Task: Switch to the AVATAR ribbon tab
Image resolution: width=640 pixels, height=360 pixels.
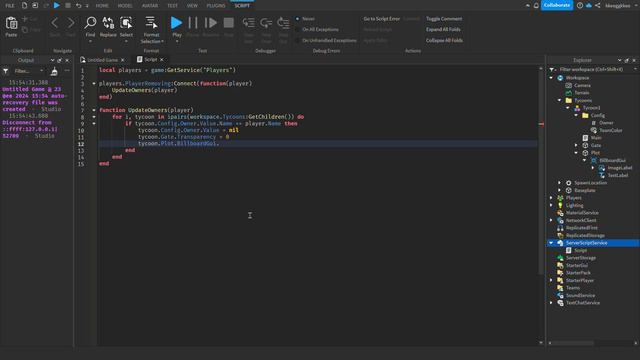Action: pyautogui.click(x=150, y=6)
